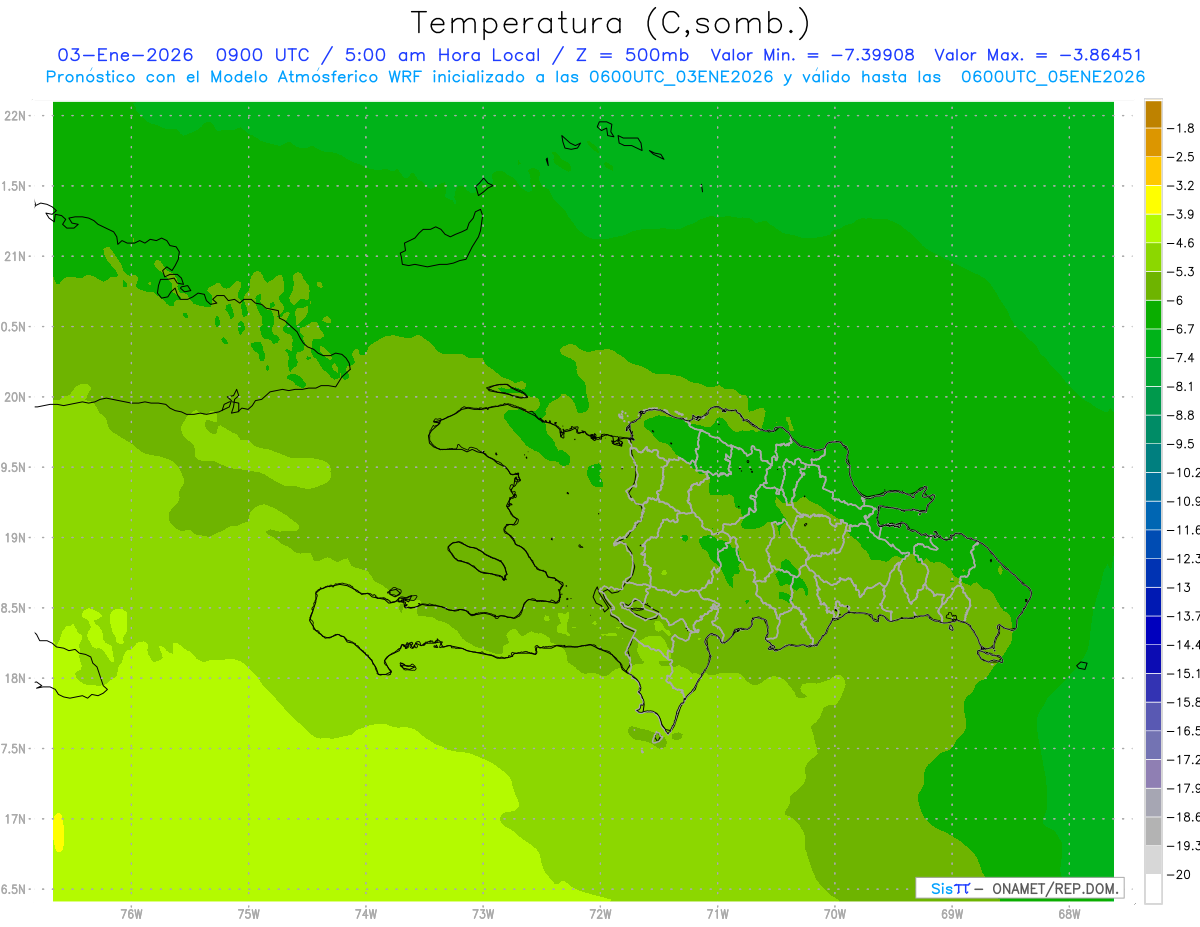Click the small yellow hotspot near 17N on the map
The width and height of the screenshot is (1200, 927).
[58, 832]
